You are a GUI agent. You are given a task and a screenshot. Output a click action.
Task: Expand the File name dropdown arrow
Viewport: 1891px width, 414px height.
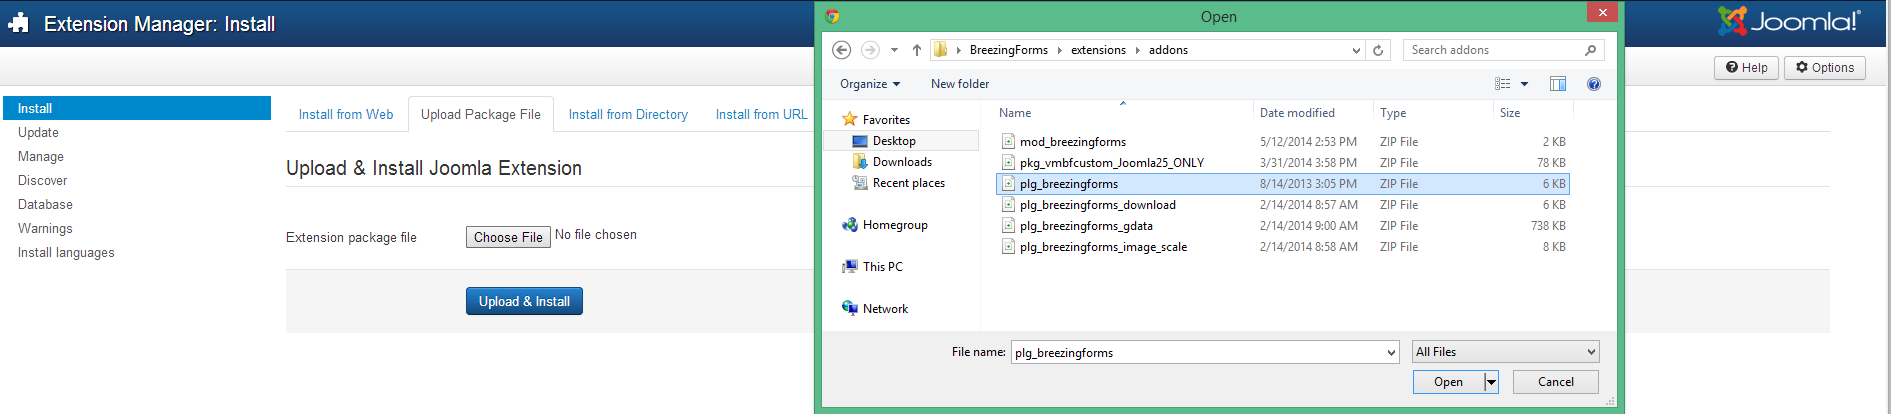coord(1391,352)
